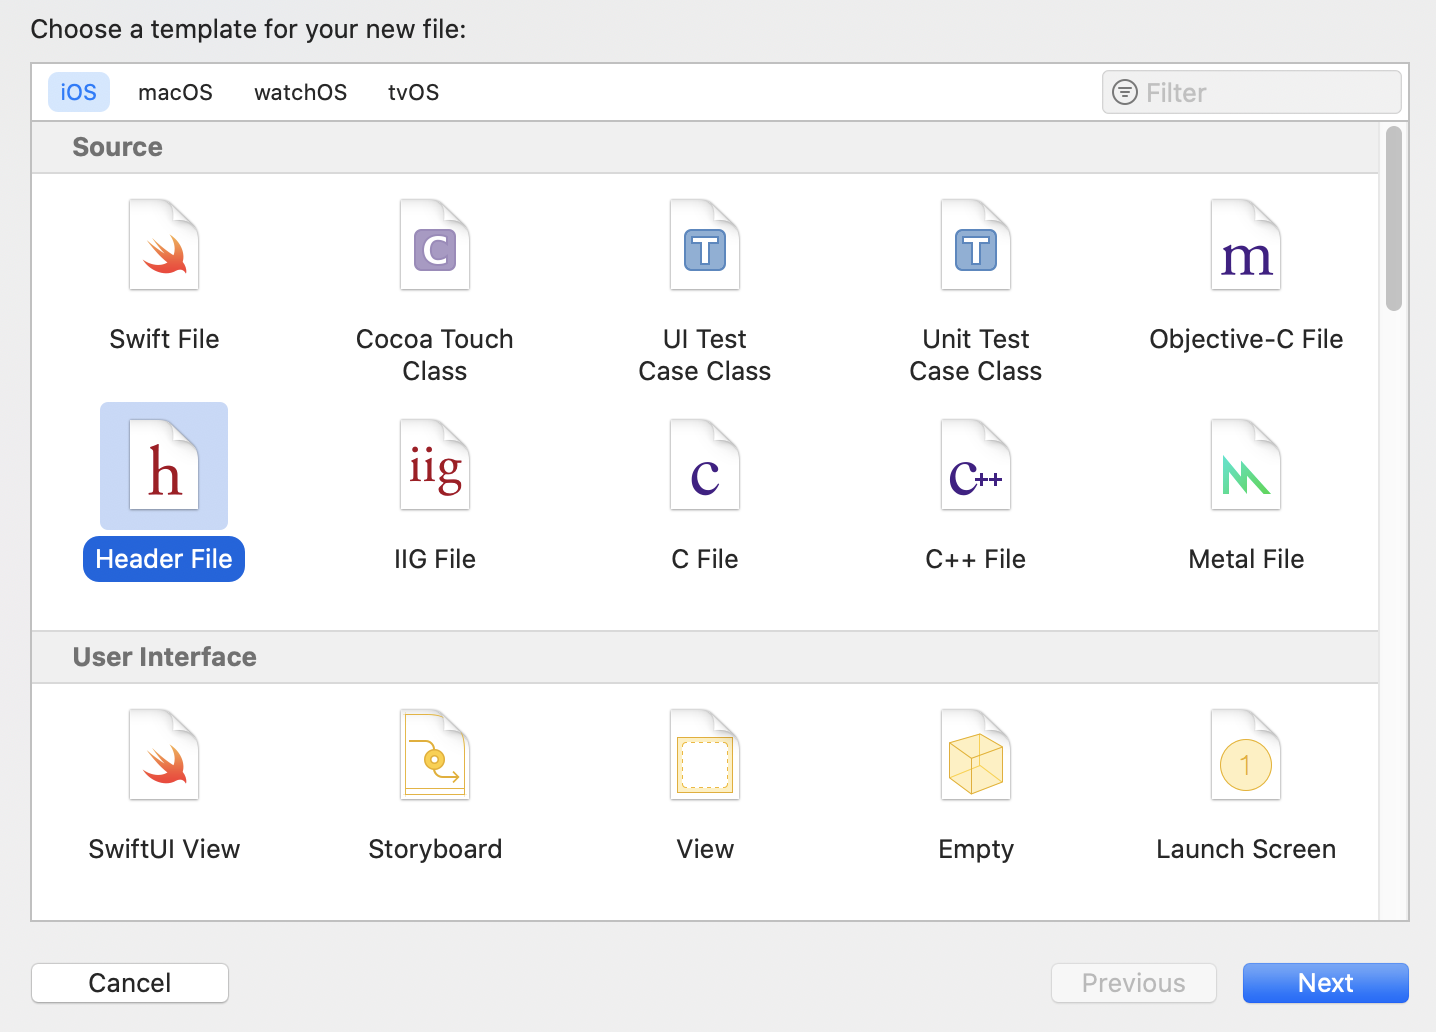Image resolution: width=1436 pixels, height=1032 pixels.
Task: Click the "C File" label
Action: [705, 559]
